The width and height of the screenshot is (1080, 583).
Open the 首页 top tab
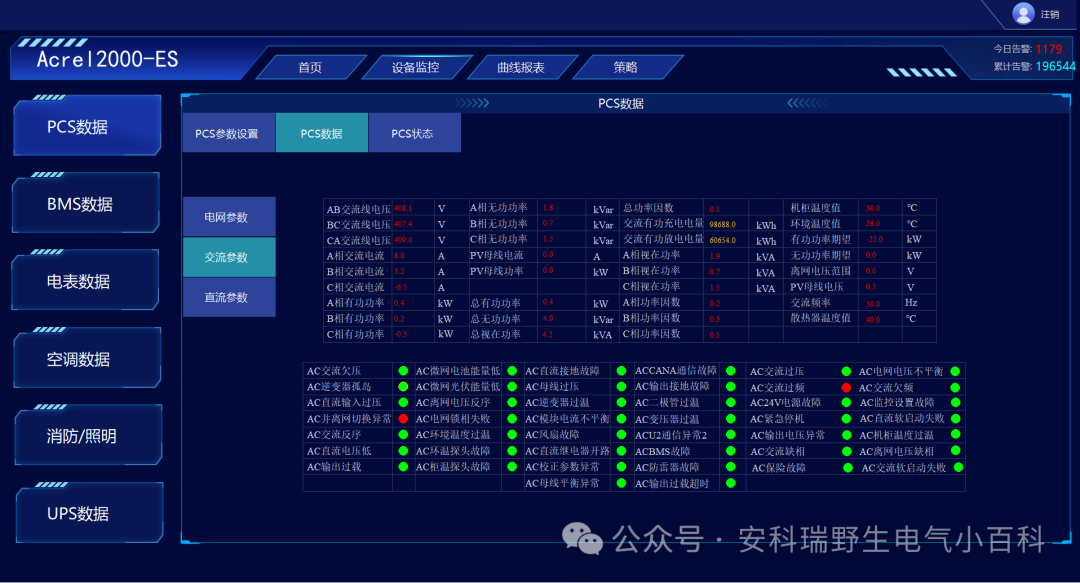point(310,68)
